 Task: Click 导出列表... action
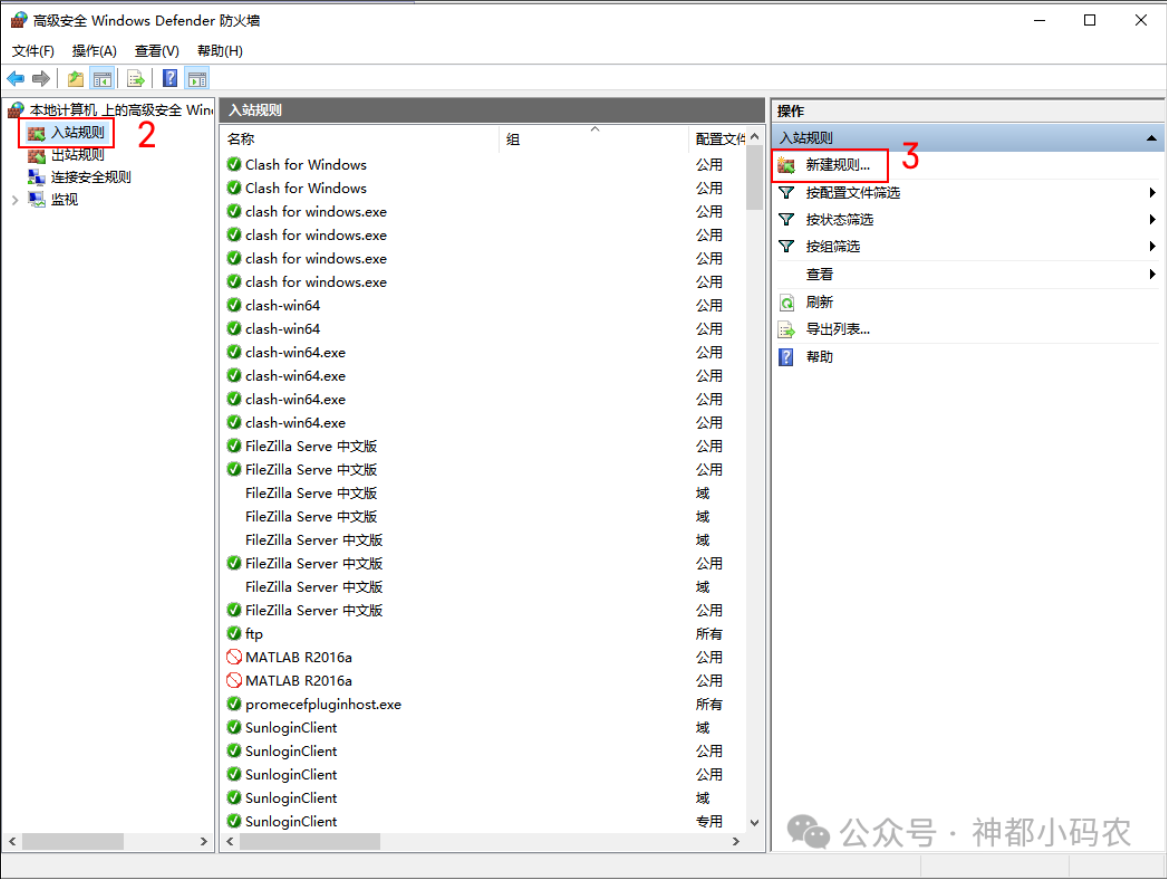pos(837,329)
